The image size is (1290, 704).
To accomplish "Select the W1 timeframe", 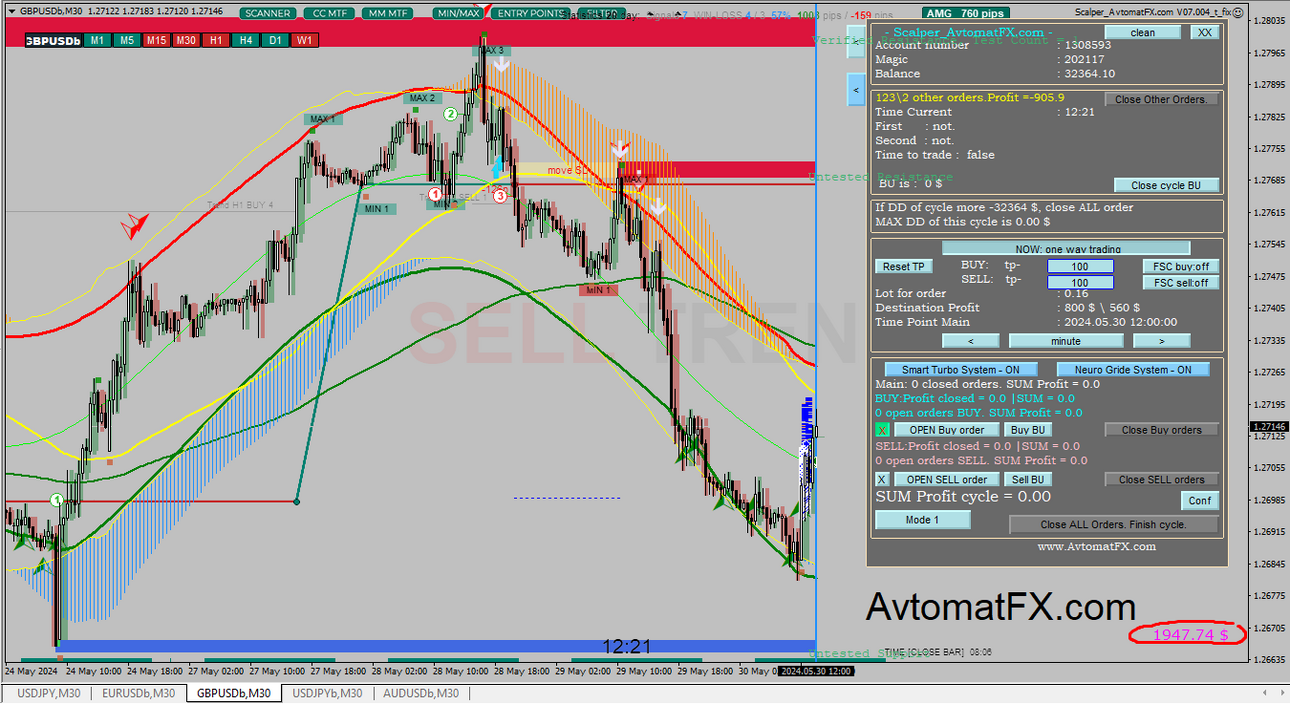I will coord(305,40).
